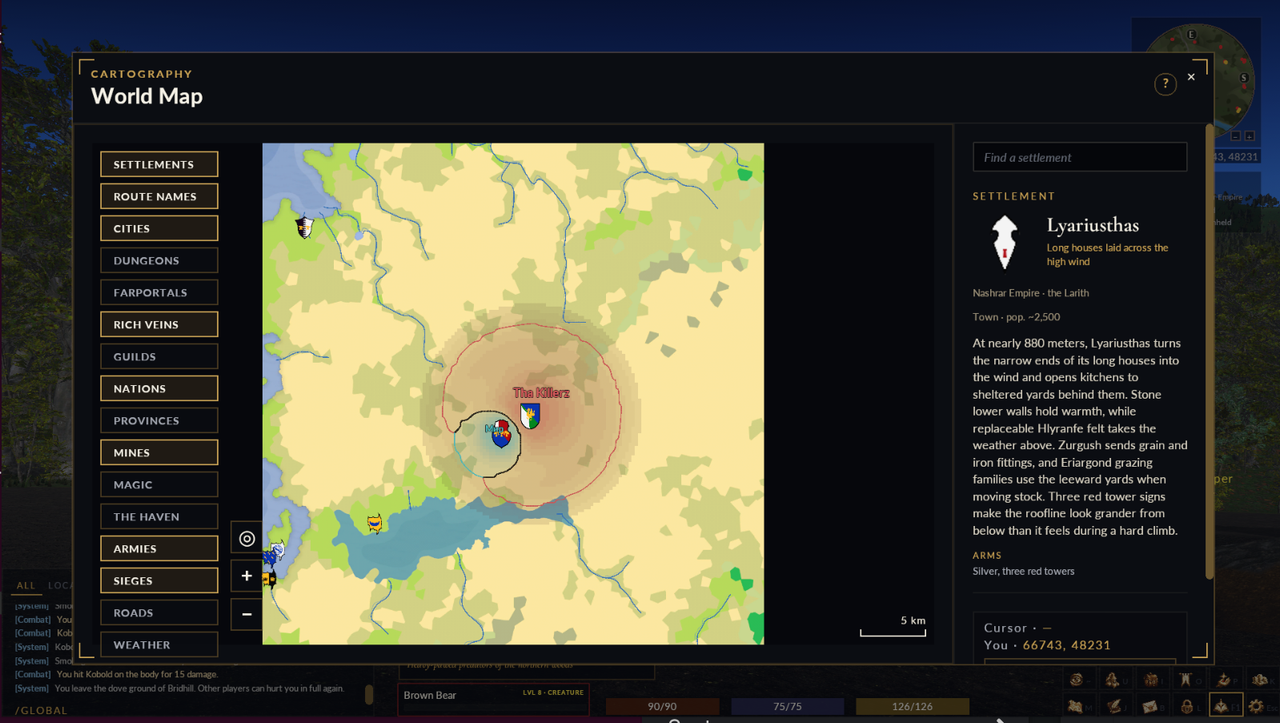Turn on the Weather layer
This screenshot has width=1280, height=723.
click(x=159, y=644)
